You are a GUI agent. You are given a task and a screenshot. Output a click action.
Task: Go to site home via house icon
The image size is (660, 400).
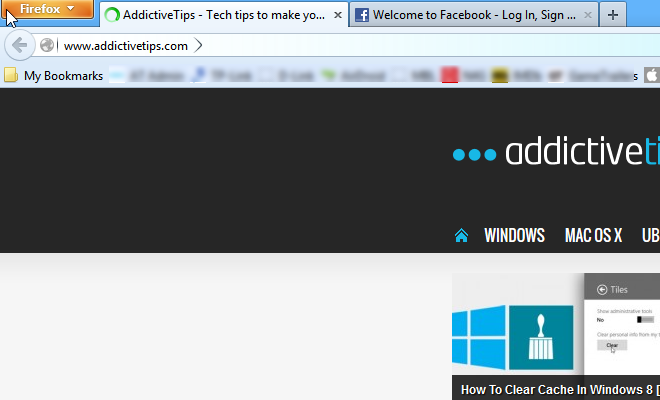[461, 235]
